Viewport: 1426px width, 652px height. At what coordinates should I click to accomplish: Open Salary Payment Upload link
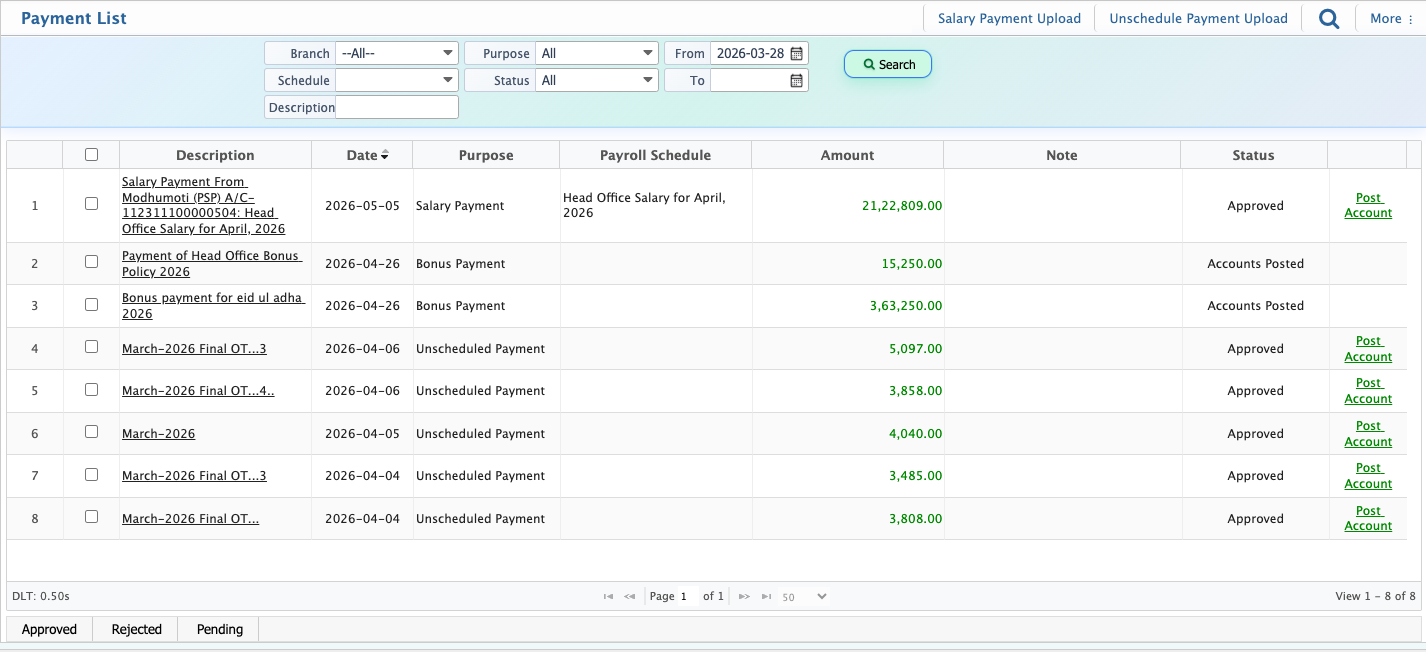coord(1009,19)
